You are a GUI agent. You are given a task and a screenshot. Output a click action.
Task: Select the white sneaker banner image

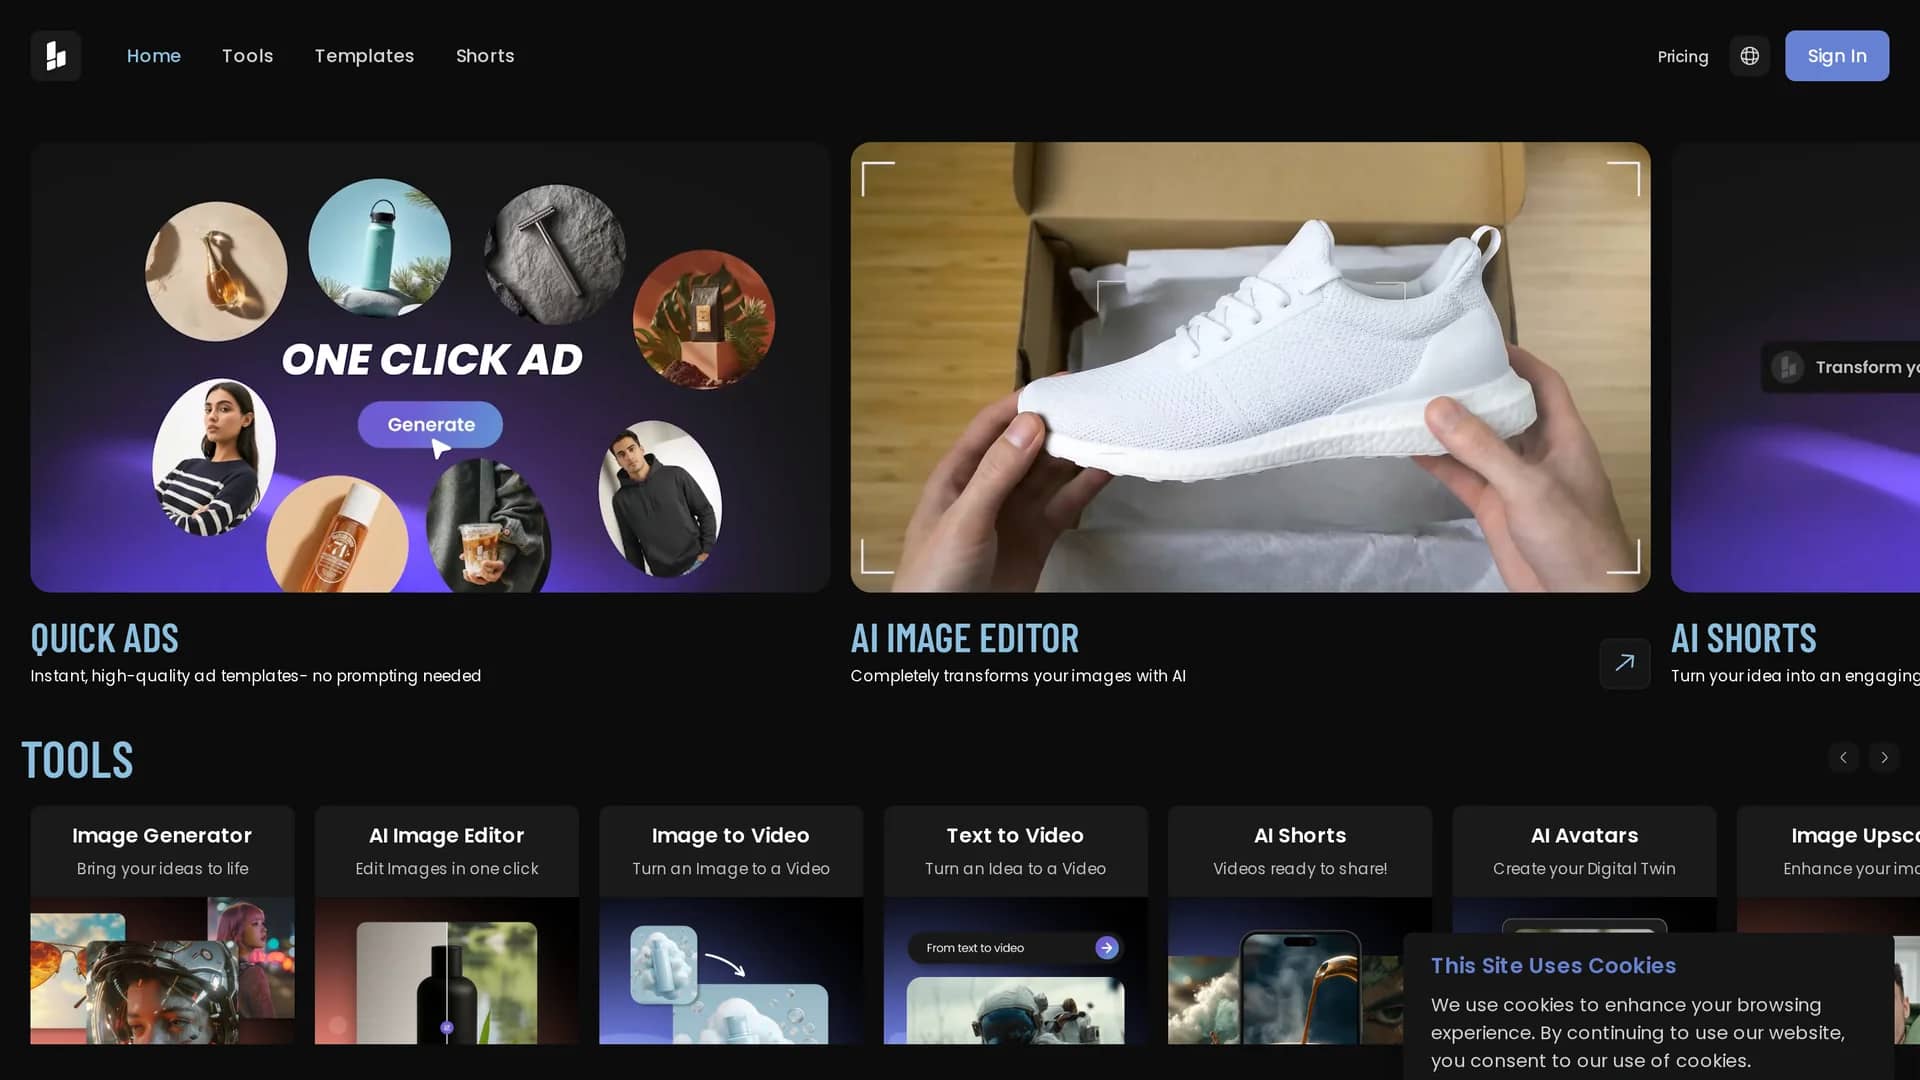pos(1250,367)
